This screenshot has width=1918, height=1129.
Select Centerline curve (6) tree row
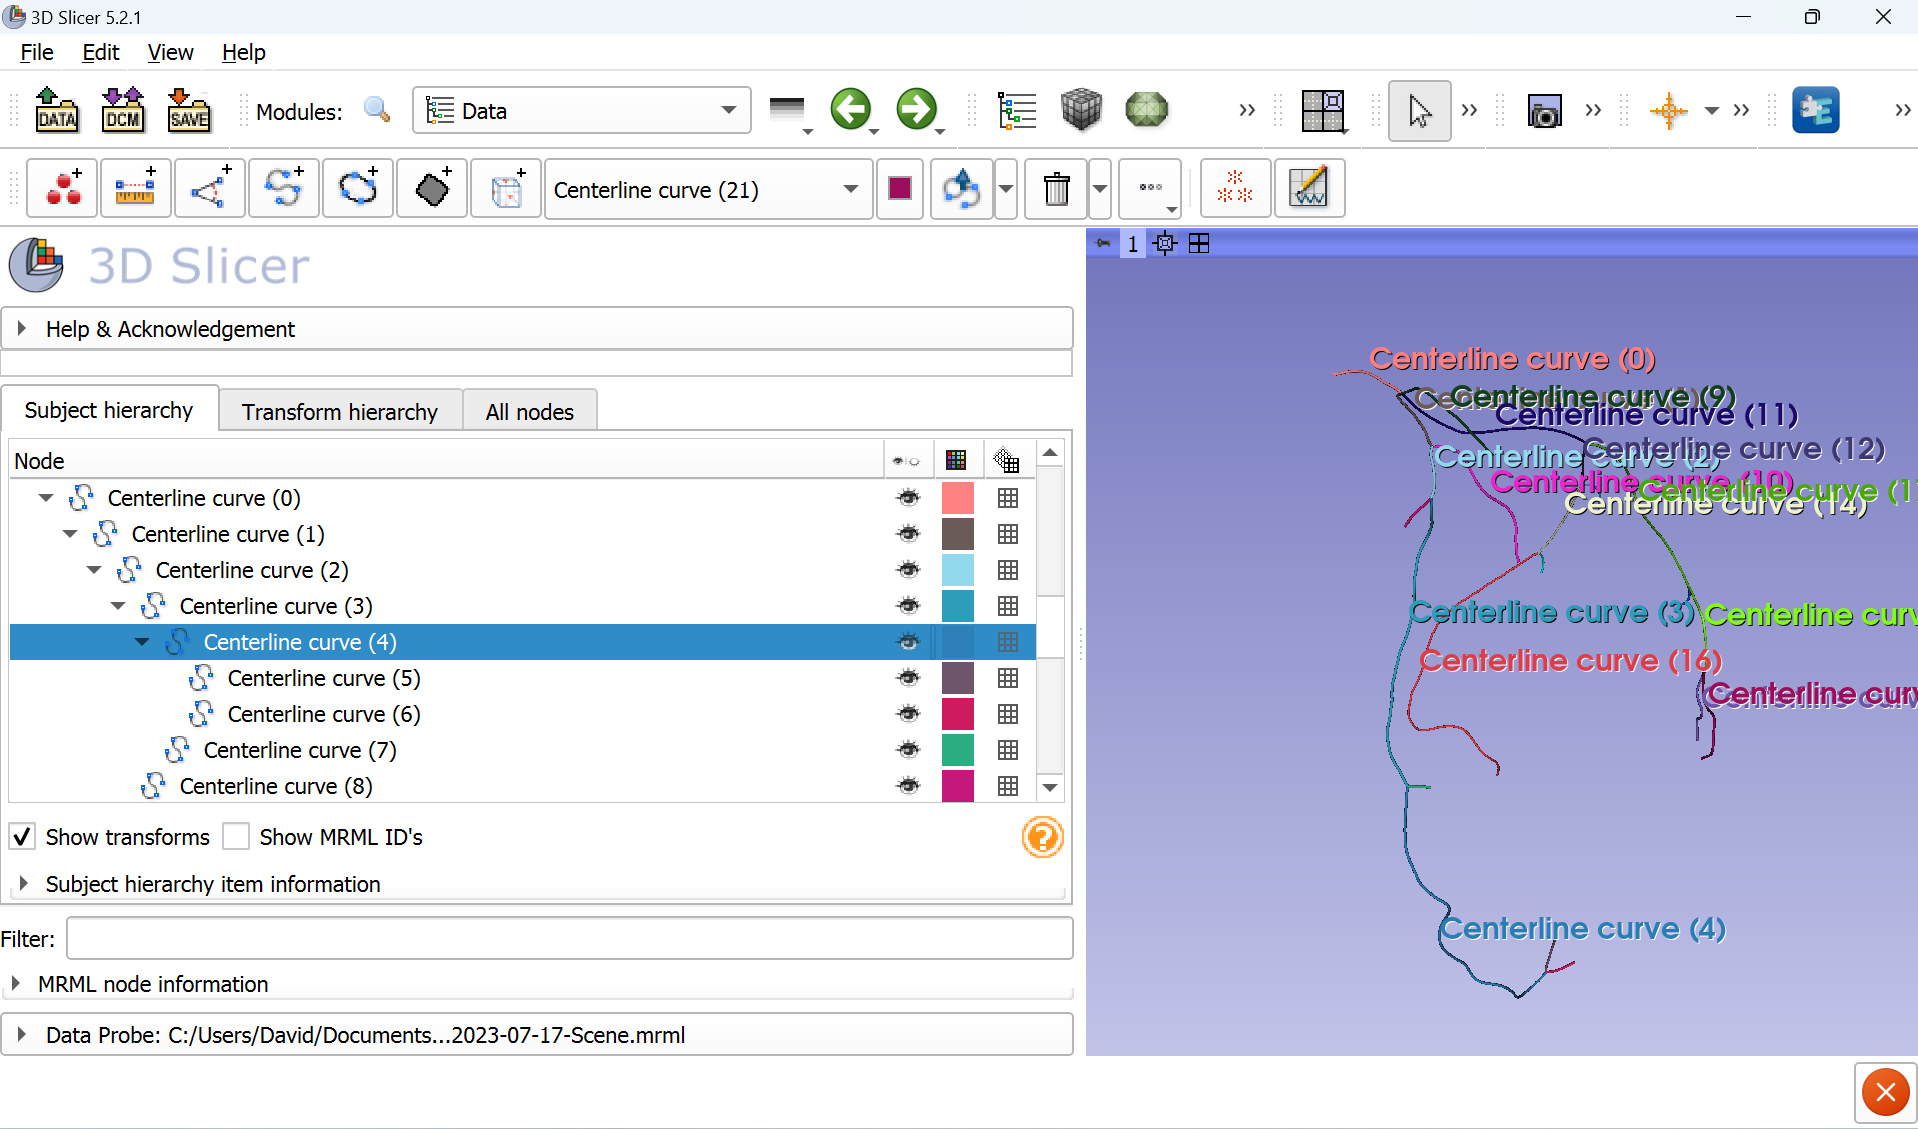[x=522, y=714]
